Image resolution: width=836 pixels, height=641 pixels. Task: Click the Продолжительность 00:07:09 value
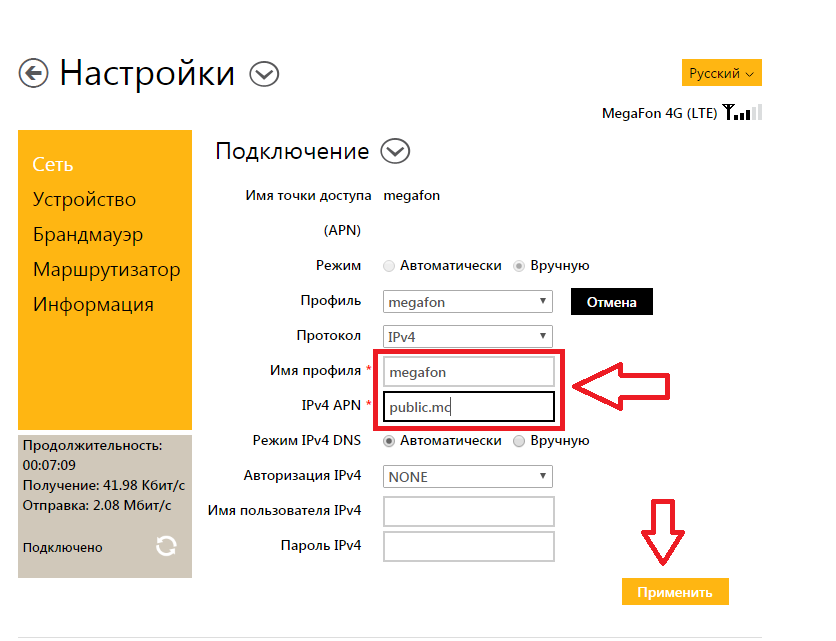[49, 465]
